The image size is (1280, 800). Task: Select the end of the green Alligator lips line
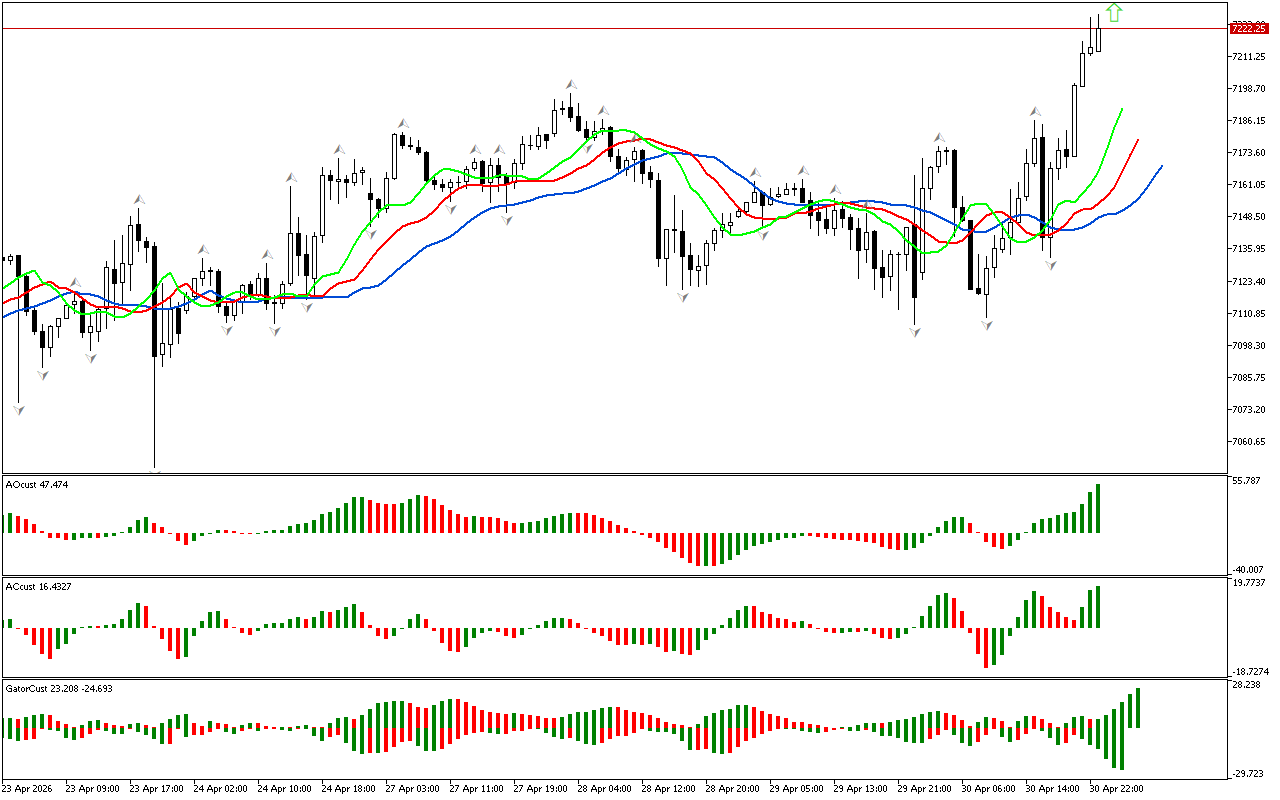click(x=1122, y=109)
